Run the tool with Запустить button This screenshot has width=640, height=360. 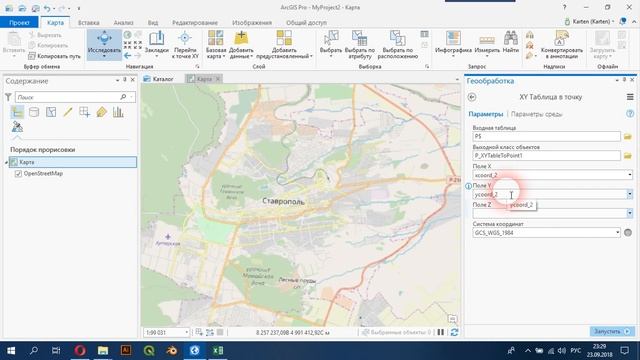click(x=612, y=331)
